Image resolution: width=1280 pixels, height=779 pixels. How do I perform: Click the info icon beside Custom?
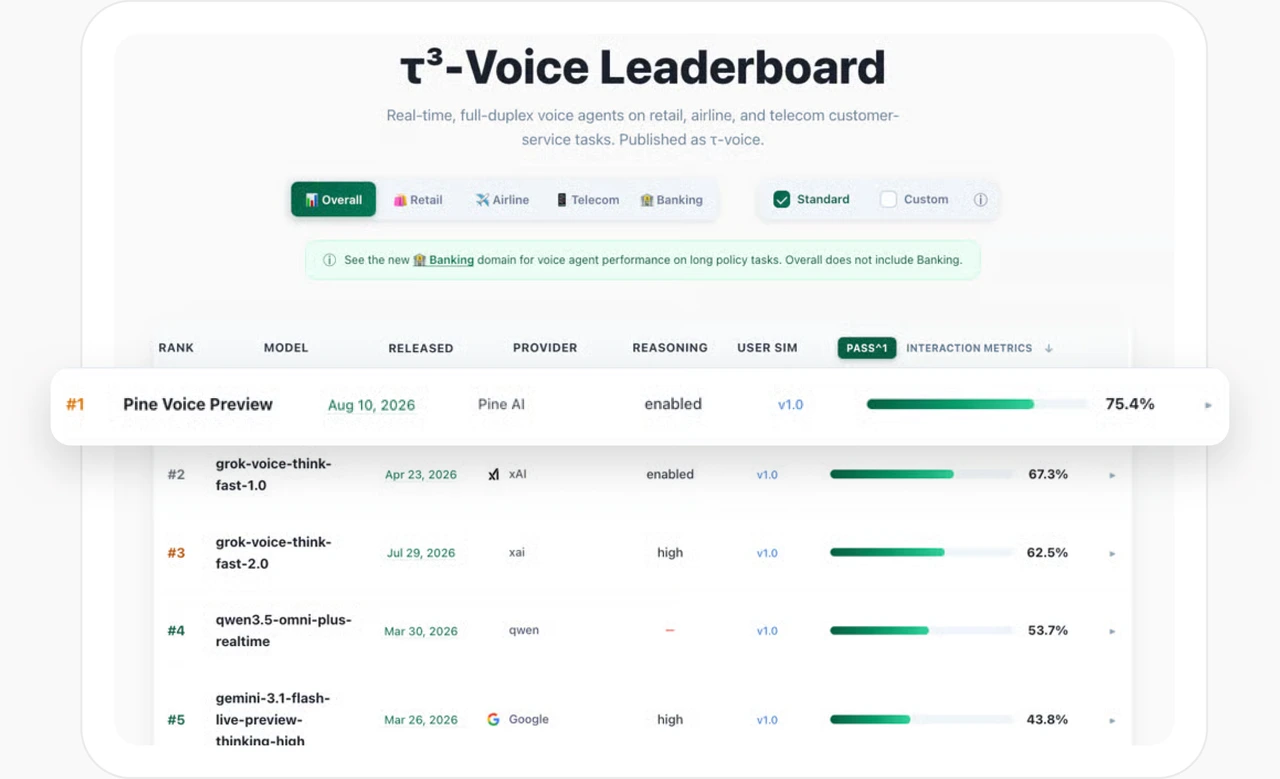point(981,200)
